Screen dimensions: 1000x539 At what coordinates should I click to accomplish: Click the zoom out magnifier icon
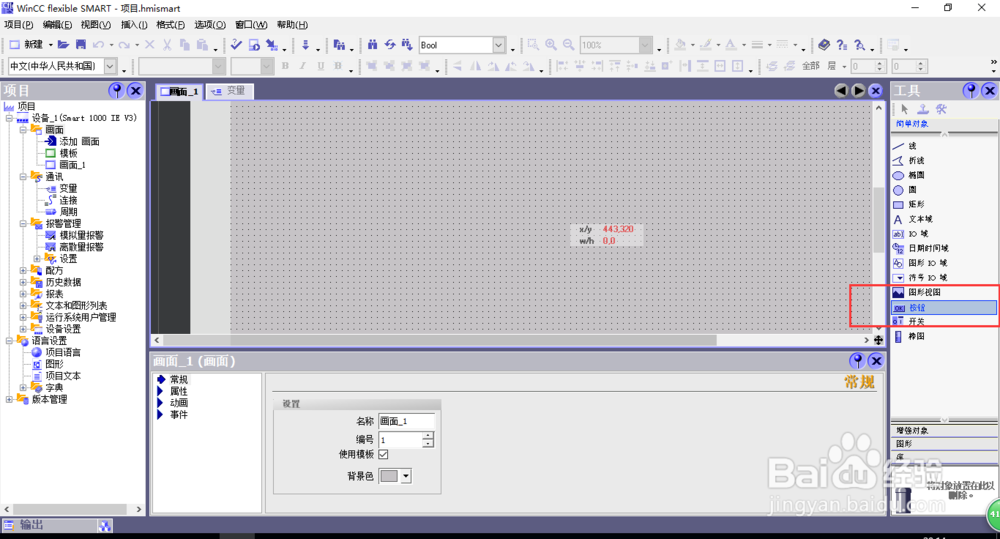(568, 45)
